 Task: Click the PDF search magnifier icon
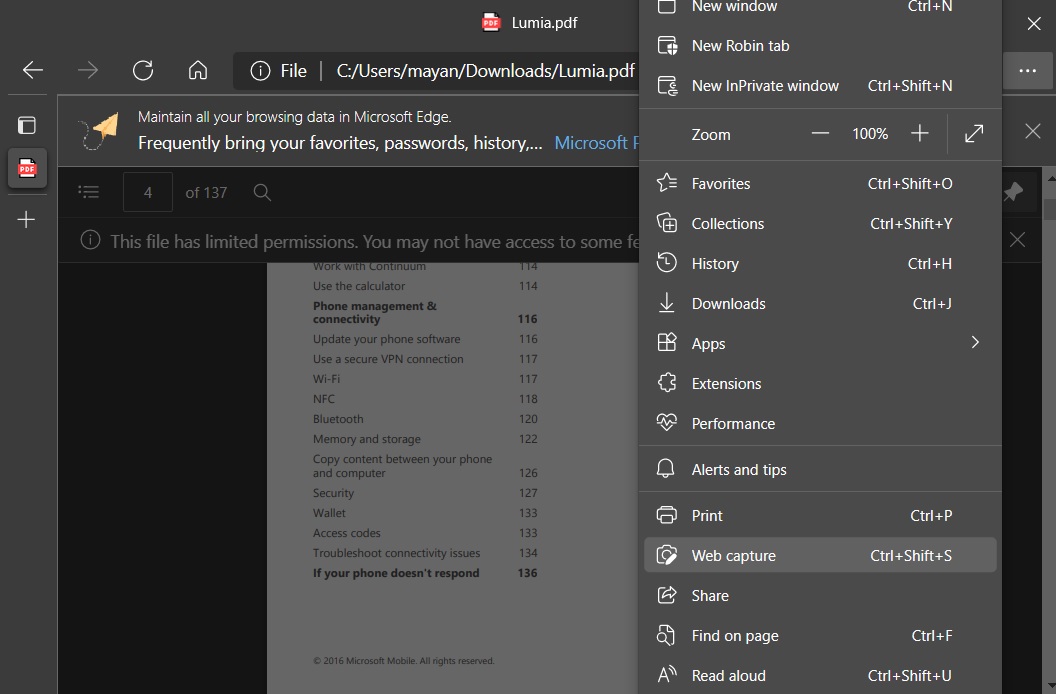[x=262, y=192]
